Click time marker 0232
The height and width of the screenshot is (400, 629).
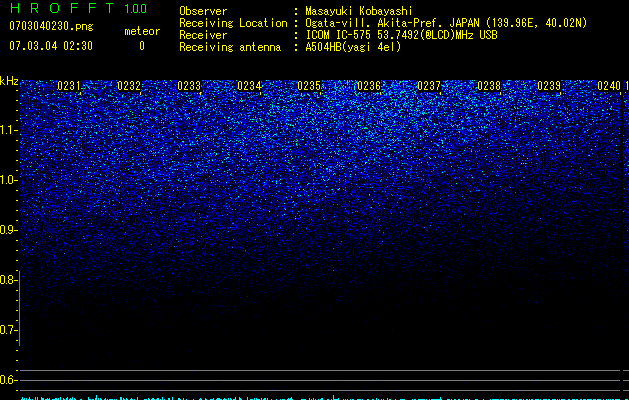click(x=129, y=86)
